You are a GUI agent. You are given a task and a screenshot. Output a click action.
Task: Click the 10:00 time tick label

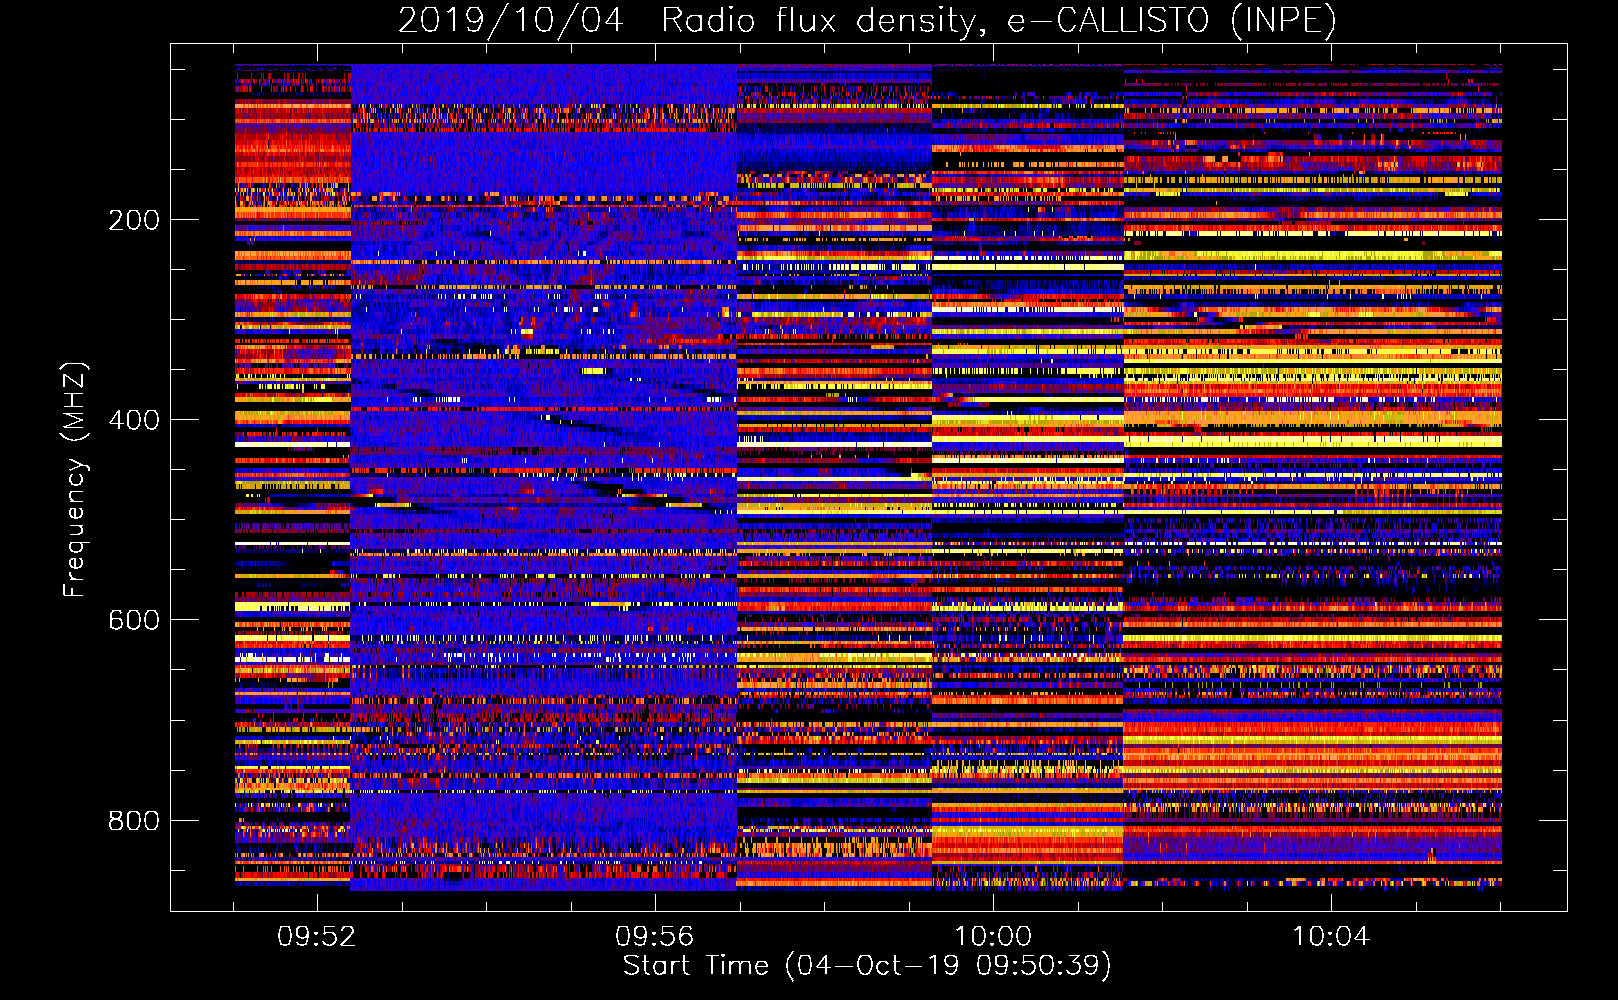pos(993,937)
